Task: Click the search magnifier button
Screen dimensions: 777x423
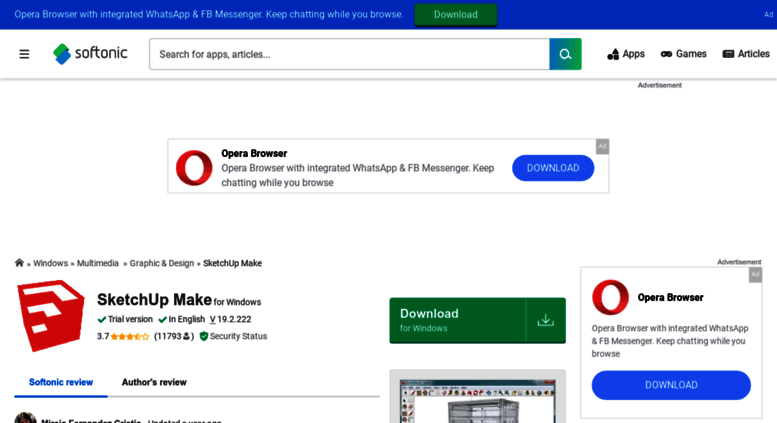Action: (x=565, y=54)
